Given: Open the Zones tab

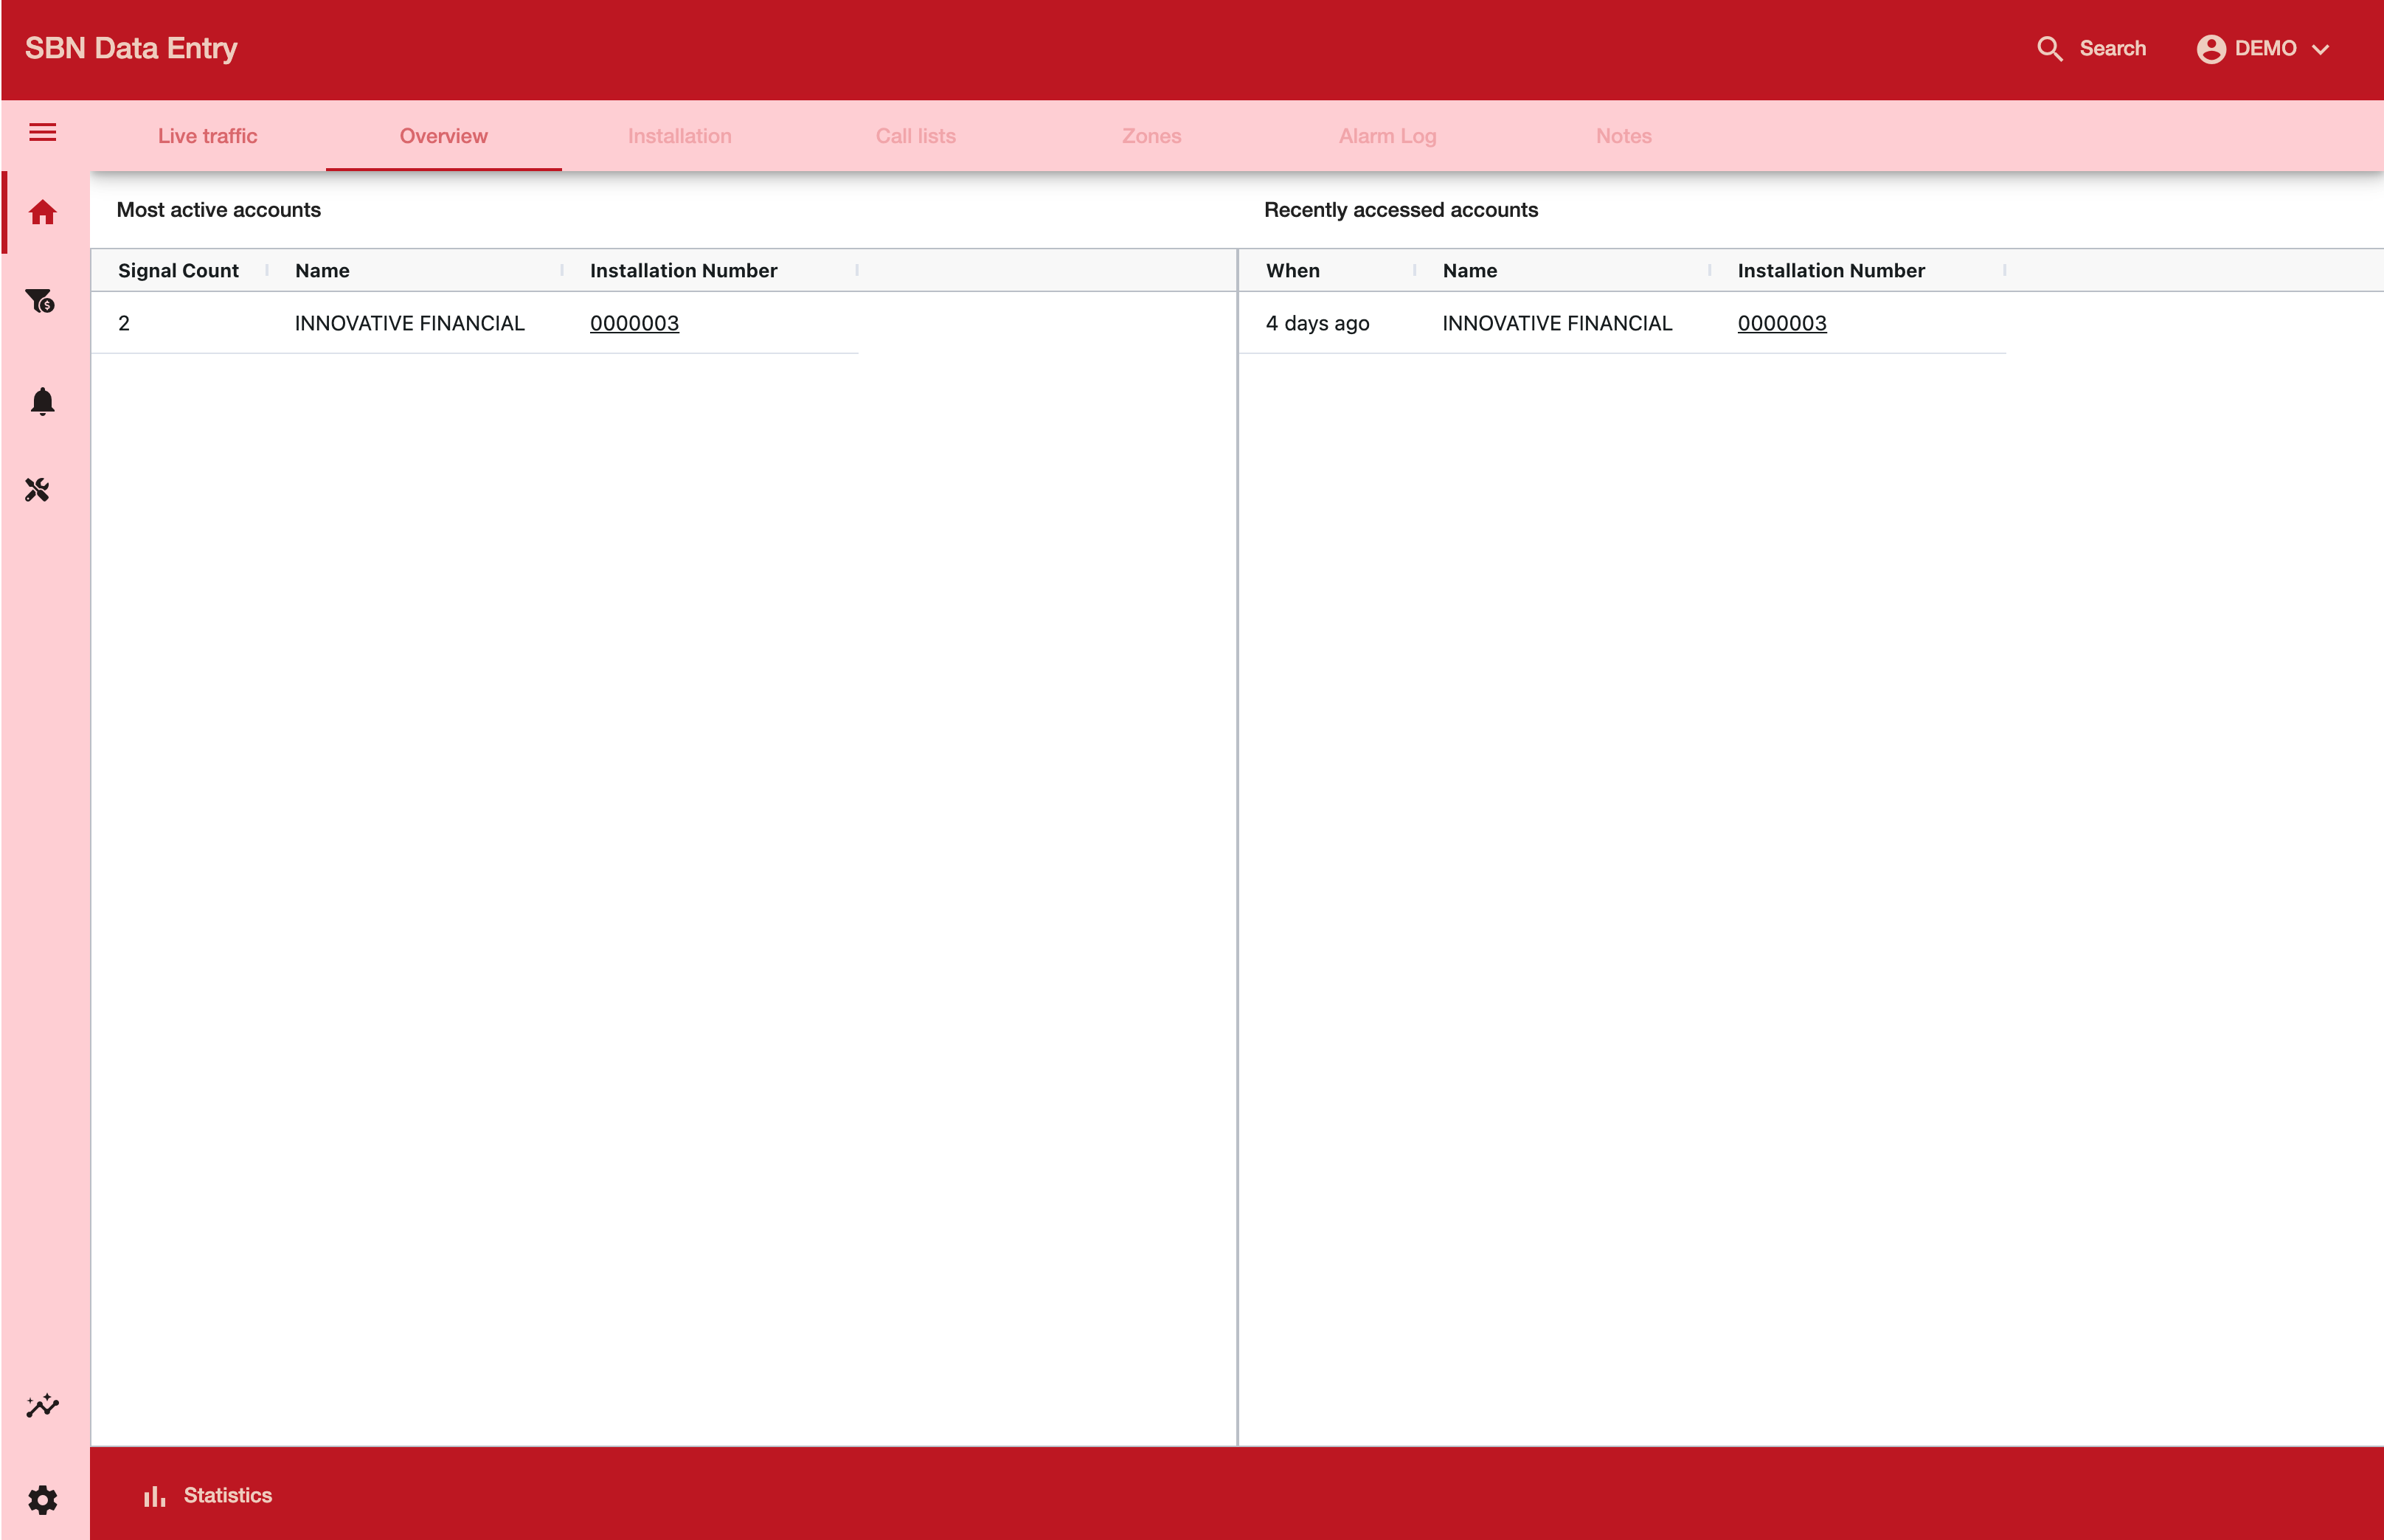Looking at the screenshot, I should click(1152, 136).
